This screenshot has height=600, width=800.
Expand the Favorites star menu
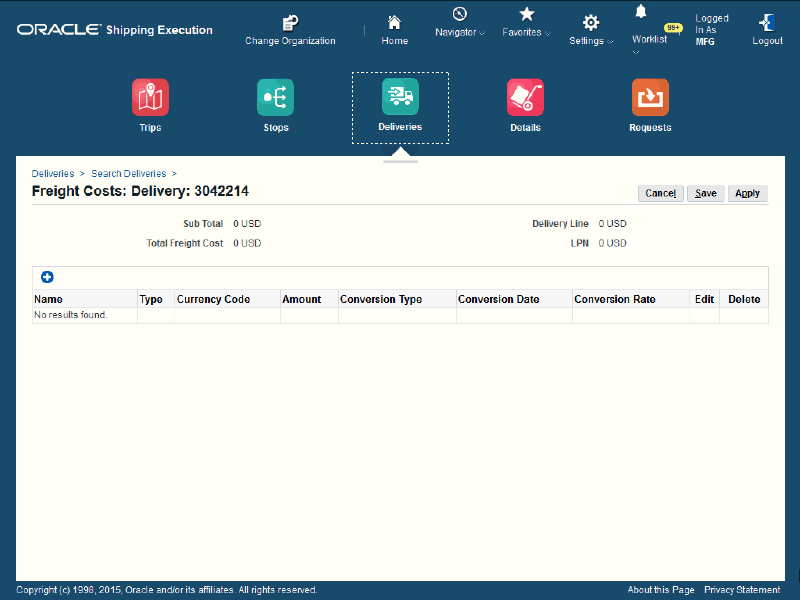[x=527, y=14]
